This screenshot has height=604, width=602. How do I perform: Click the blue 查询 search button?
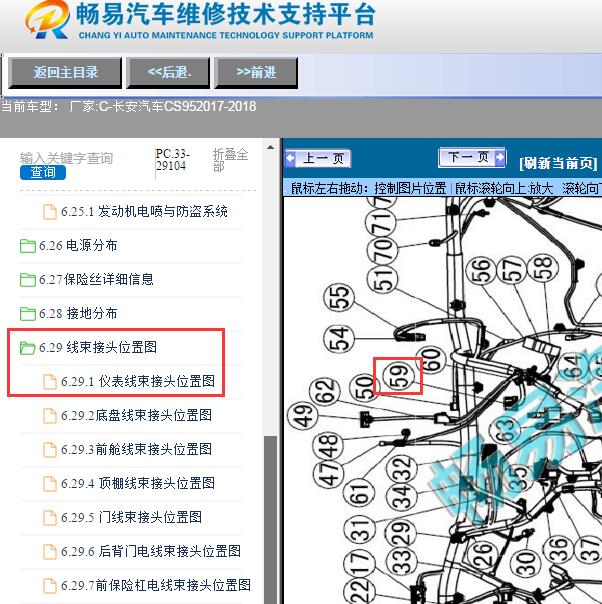[x=43, y=172]
